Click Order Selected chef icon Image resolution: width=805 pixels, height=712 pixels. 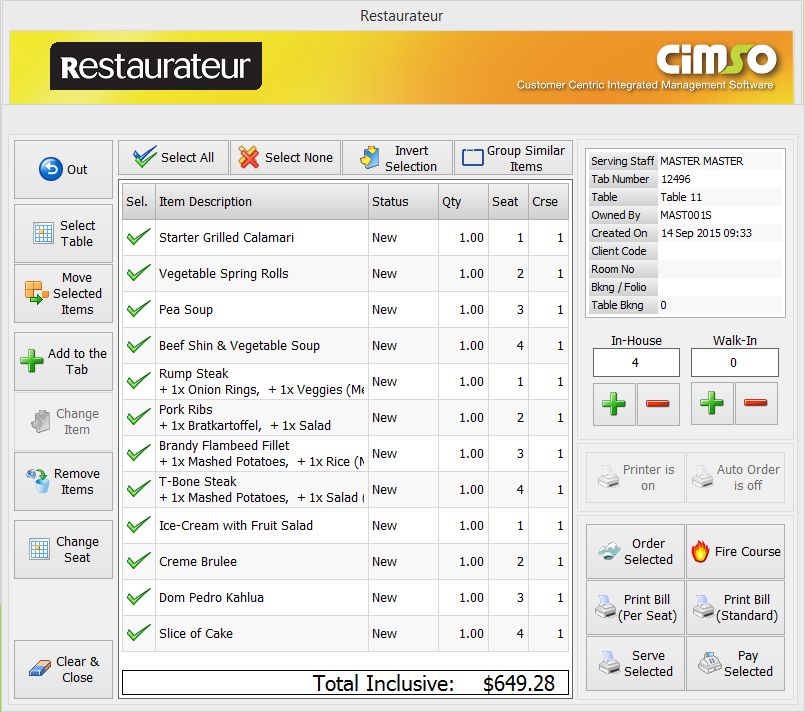click(x=609, y=551)
